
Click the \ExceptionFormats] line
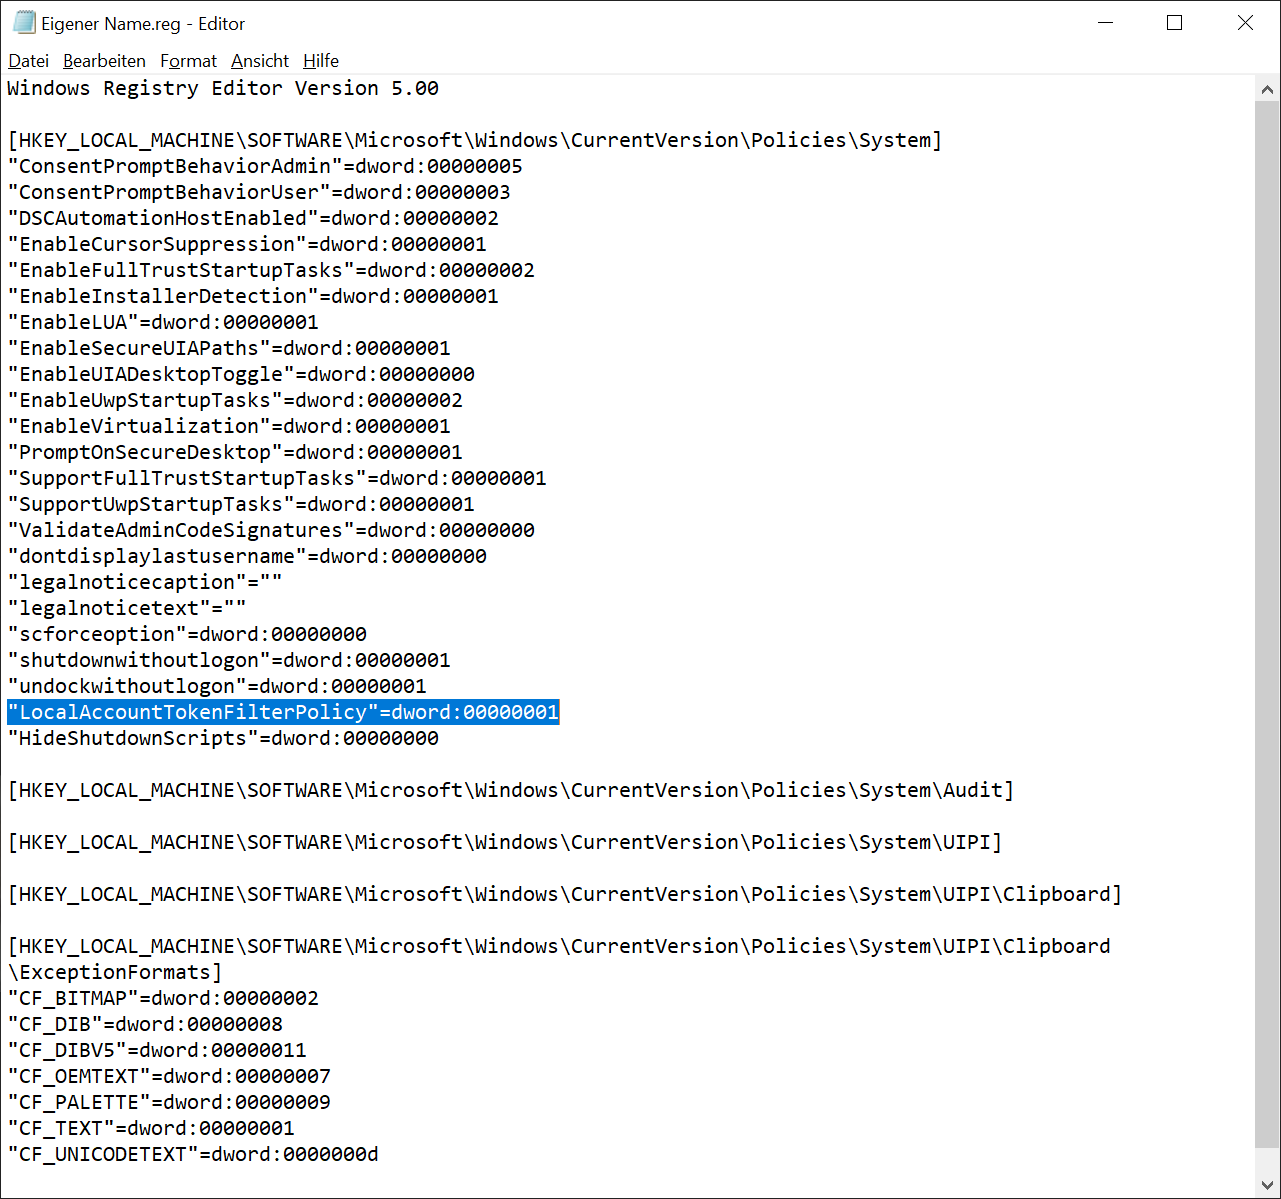115,972
